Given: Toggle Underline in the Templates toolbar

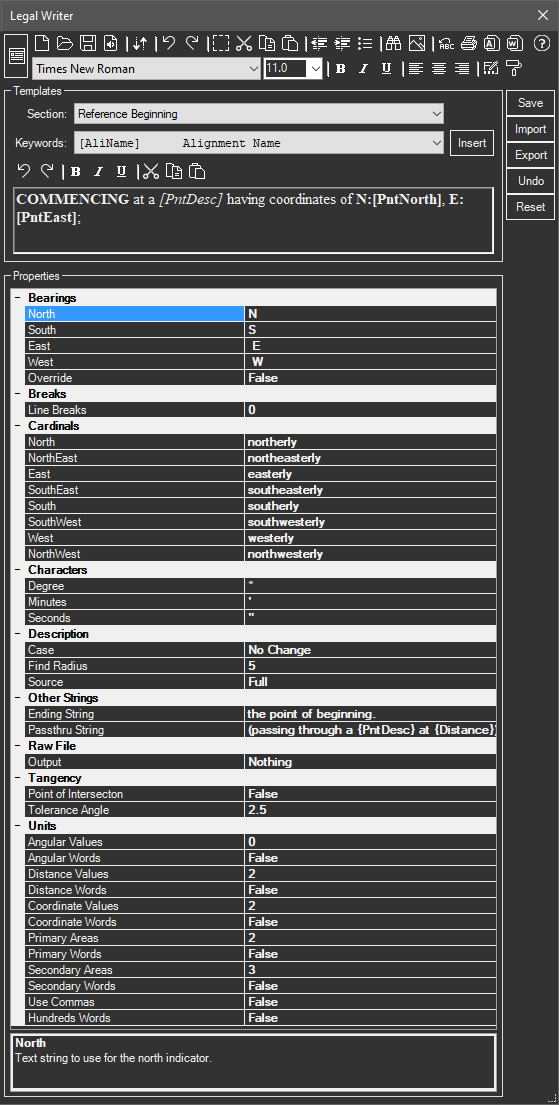Looking at the screenshot, I should pyautogui.click(x=121, y=171).
